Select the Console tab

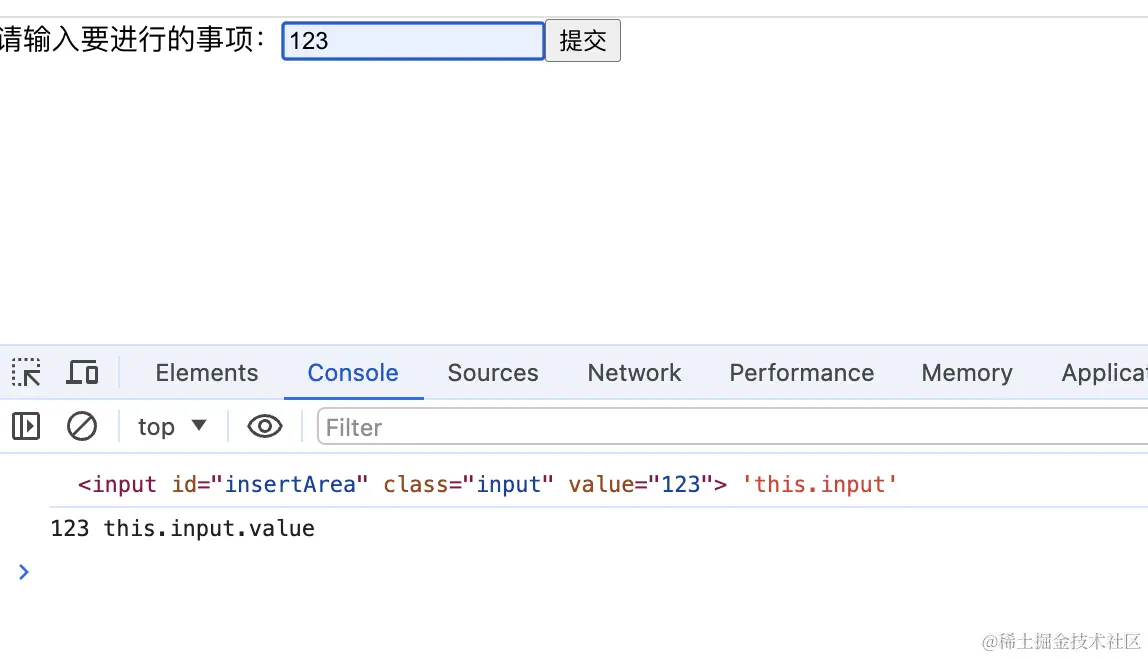353,373
